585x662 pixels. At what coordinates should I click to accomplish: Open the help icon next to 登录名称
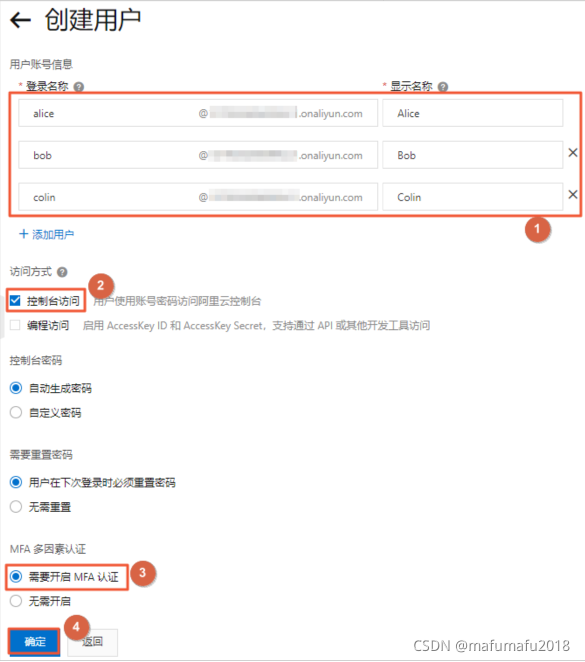[79, 87]
